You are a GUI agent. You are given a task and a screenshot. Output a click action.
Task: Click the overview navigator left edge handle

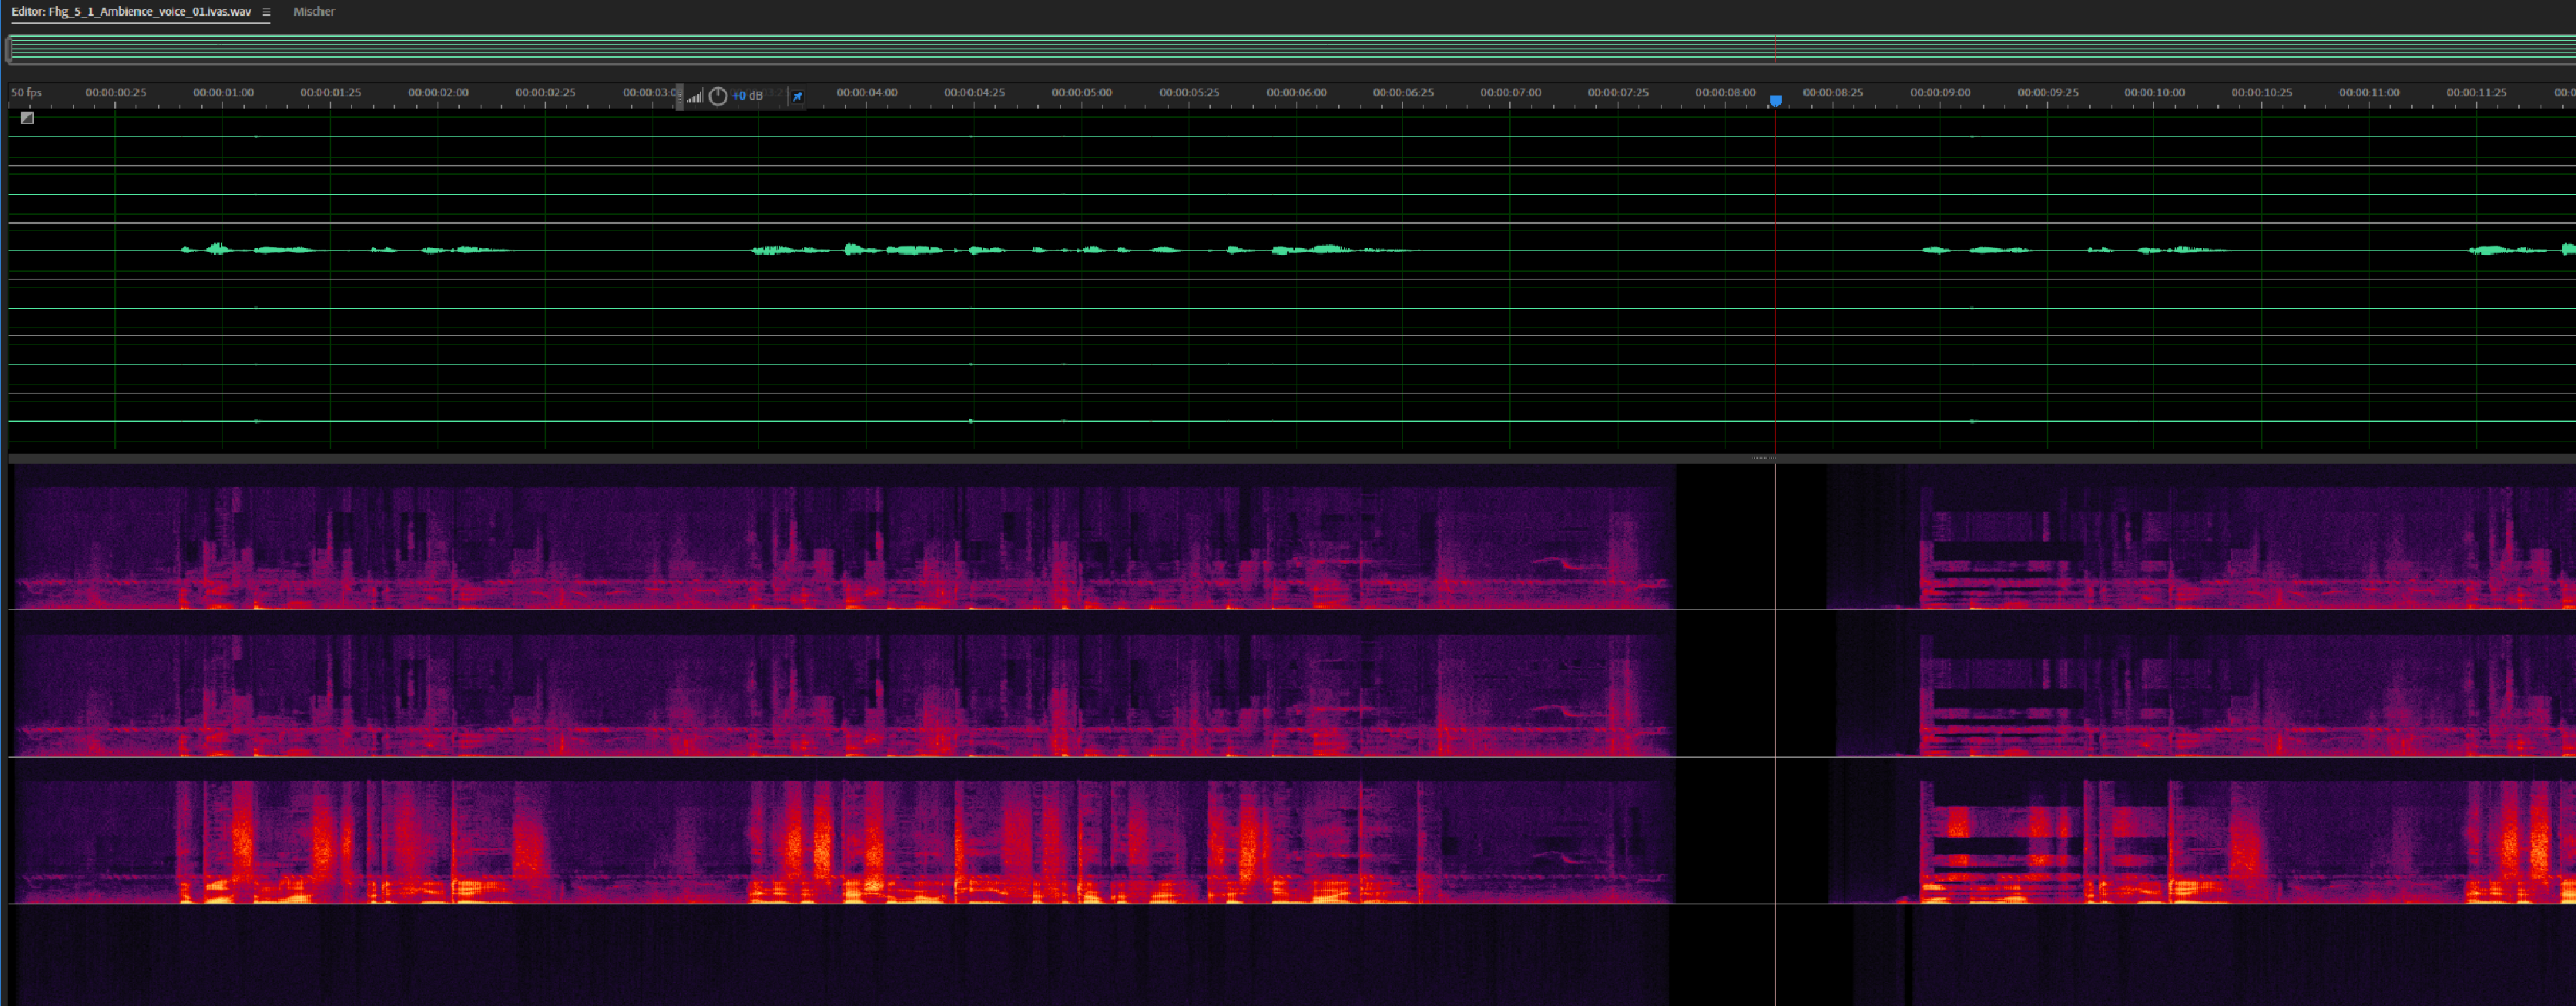(x=9, y=49)
